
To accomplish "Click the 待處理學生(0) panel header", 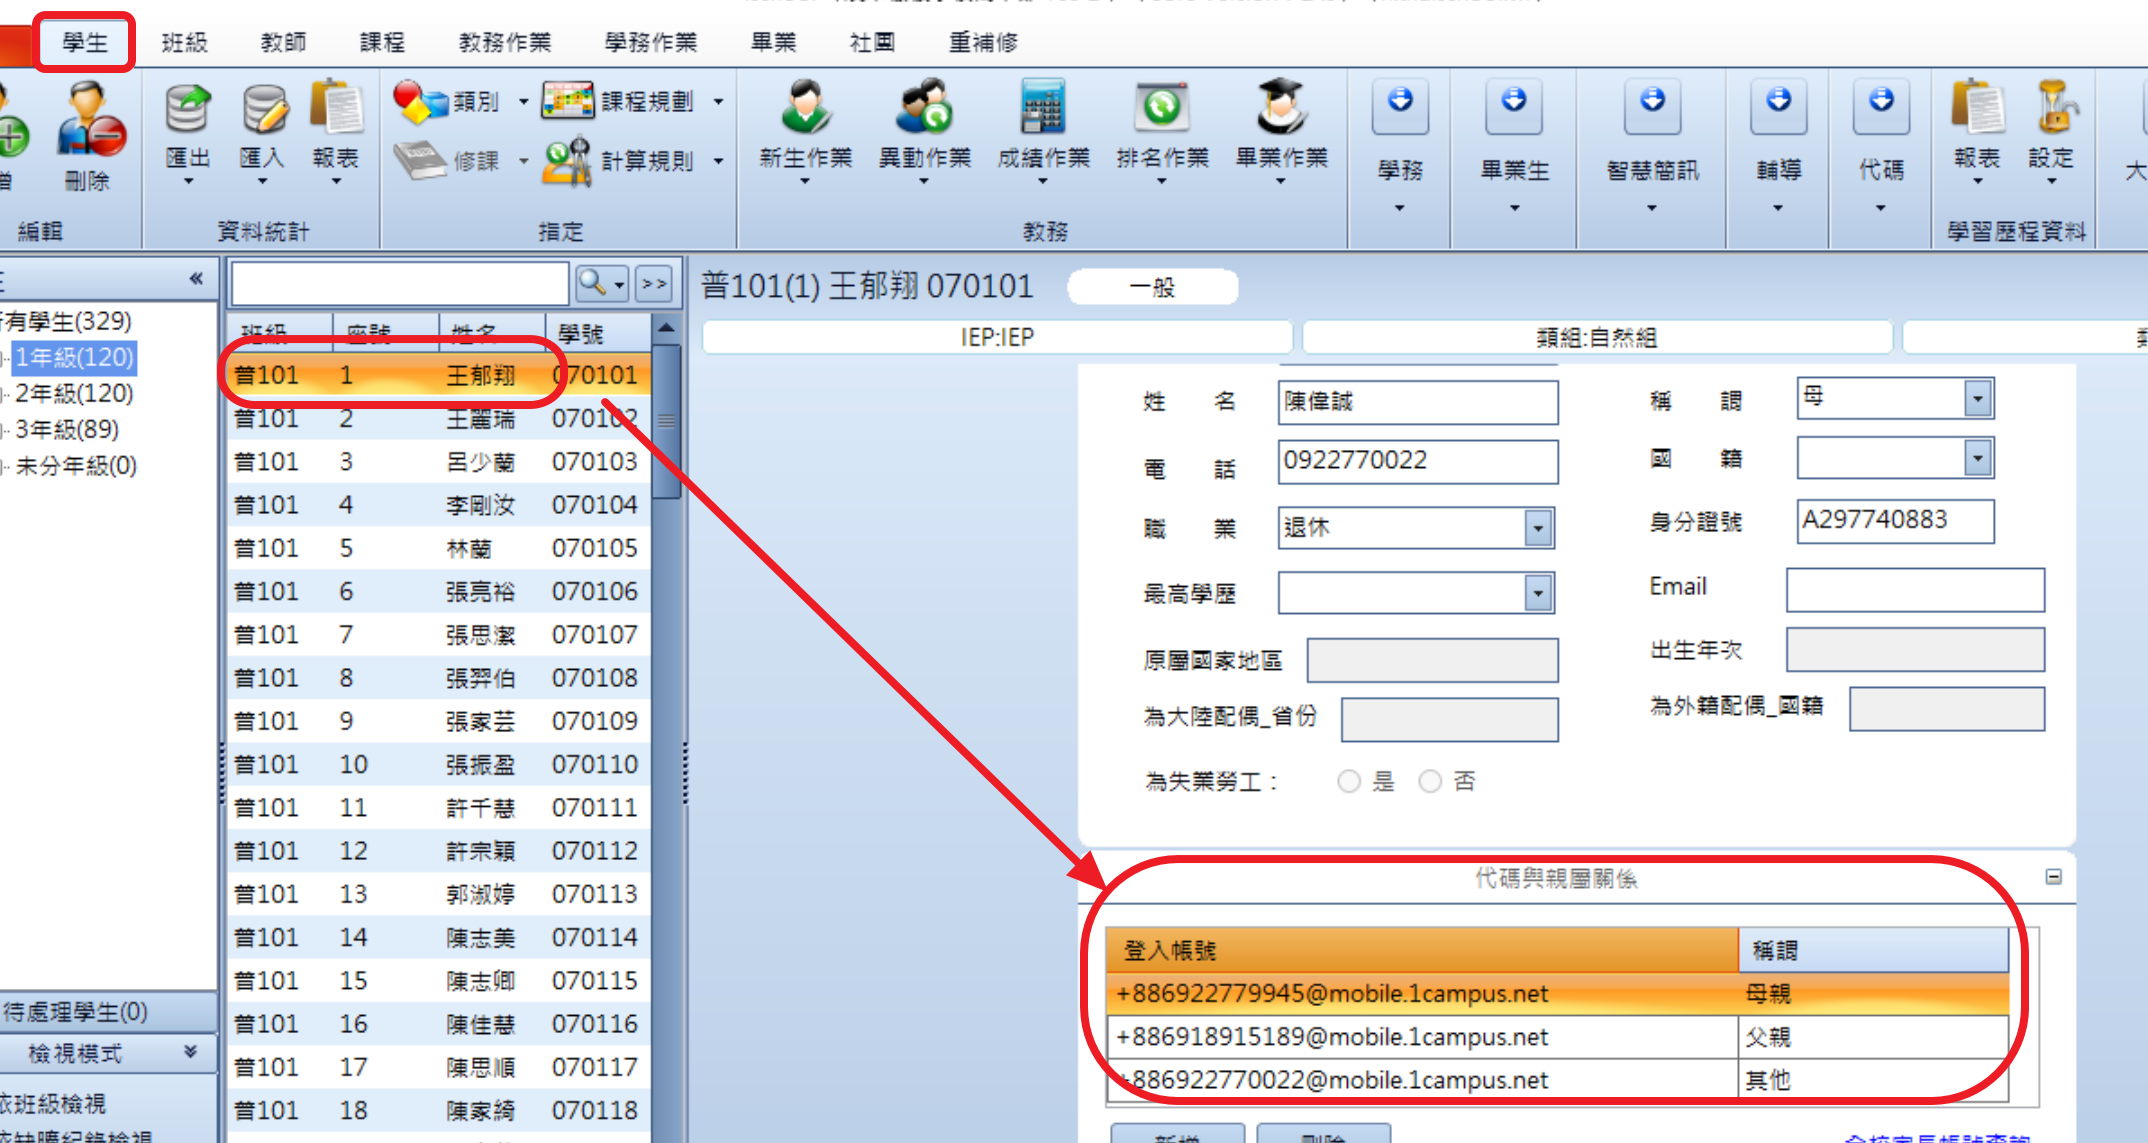I will coord(108,1011).
